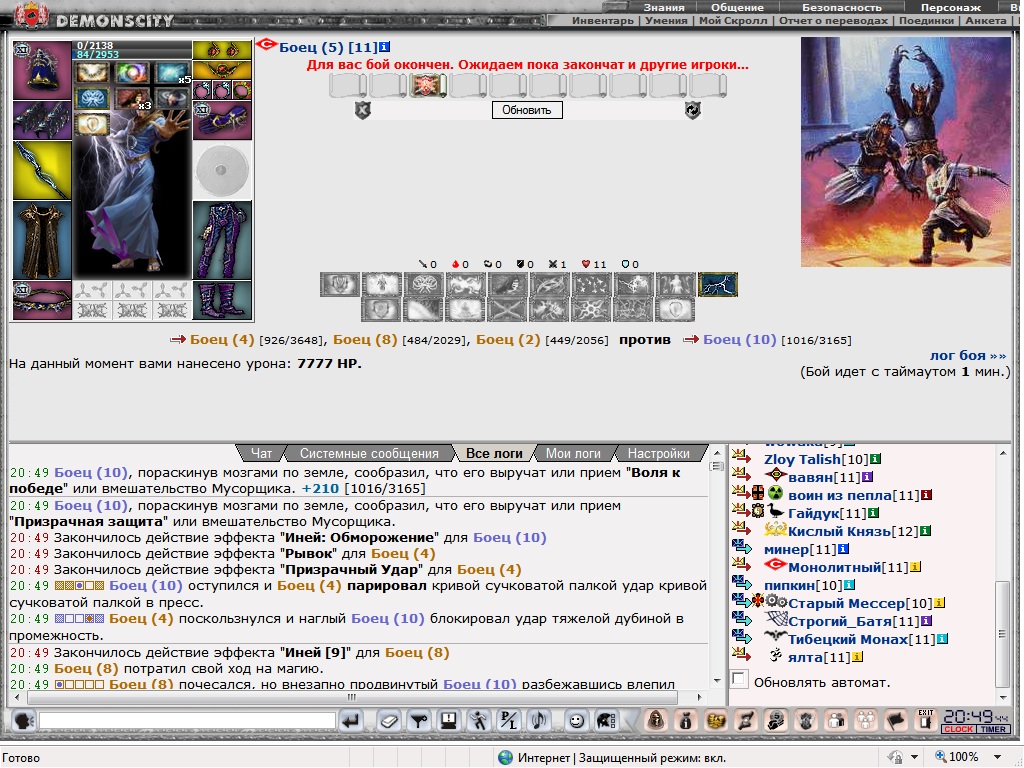
Task: Toggle the 'Обновлять автомат.' checkbox
Action: tap(739, 679)
